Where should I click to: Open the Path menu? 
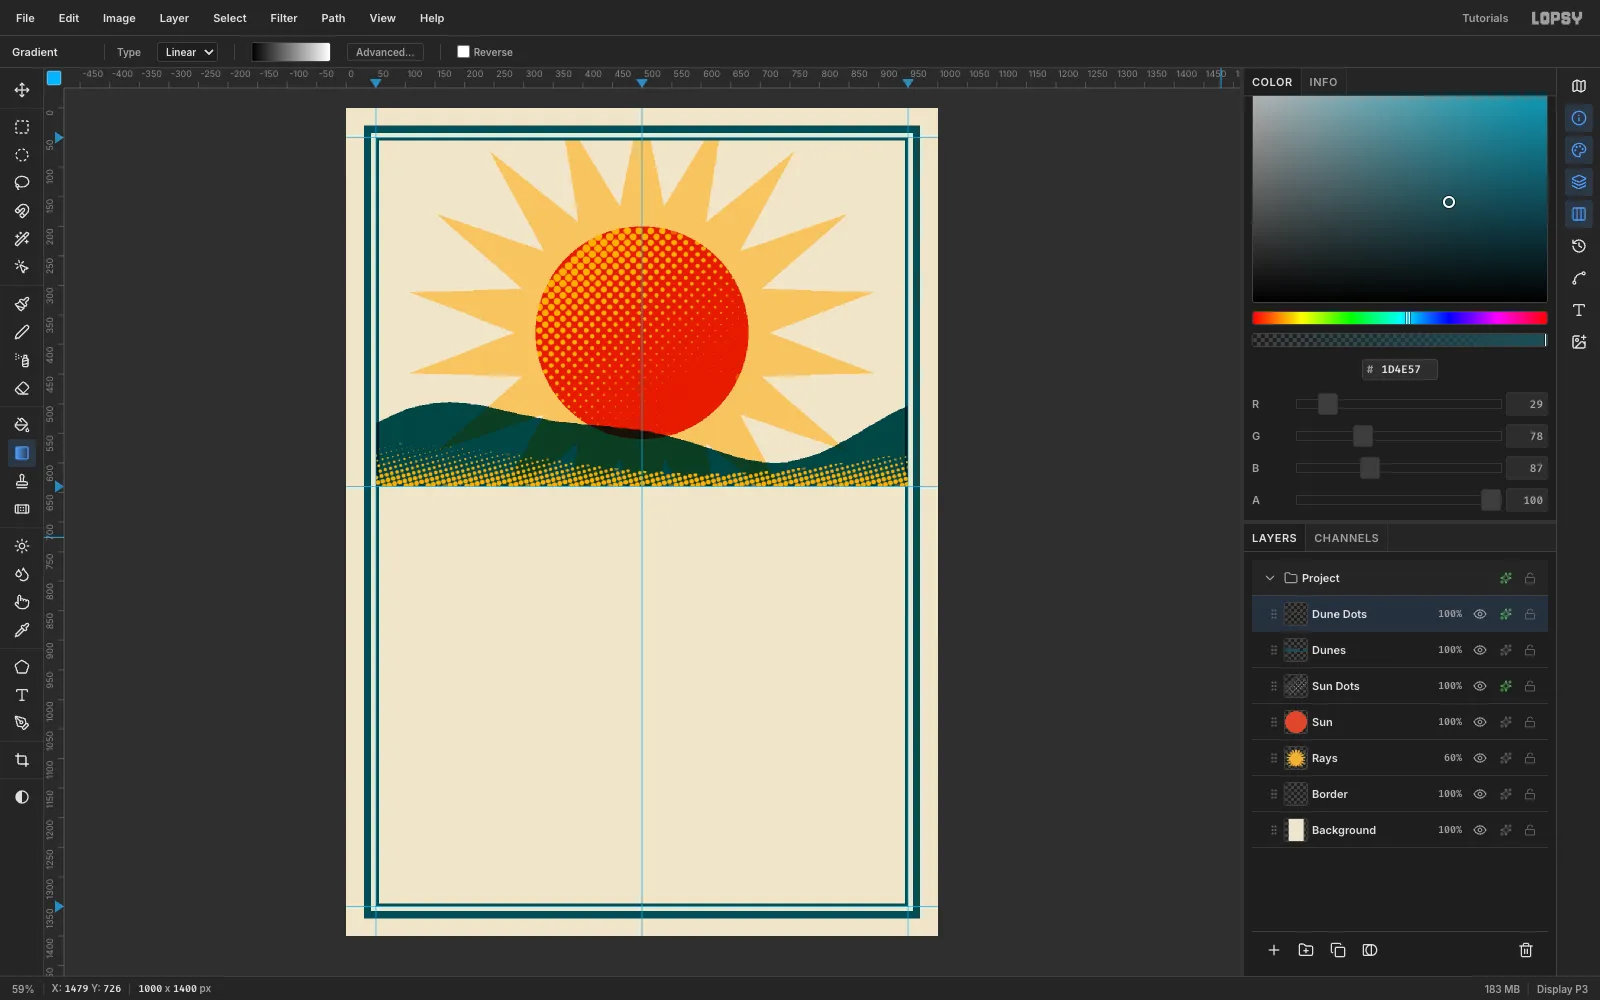coord(333,18)
